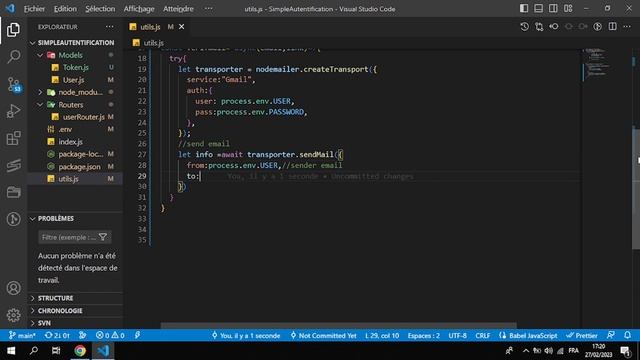Click the filter funnel in Problems panel
The height and width of the screenshot is (360, 640).
point(103,237)
